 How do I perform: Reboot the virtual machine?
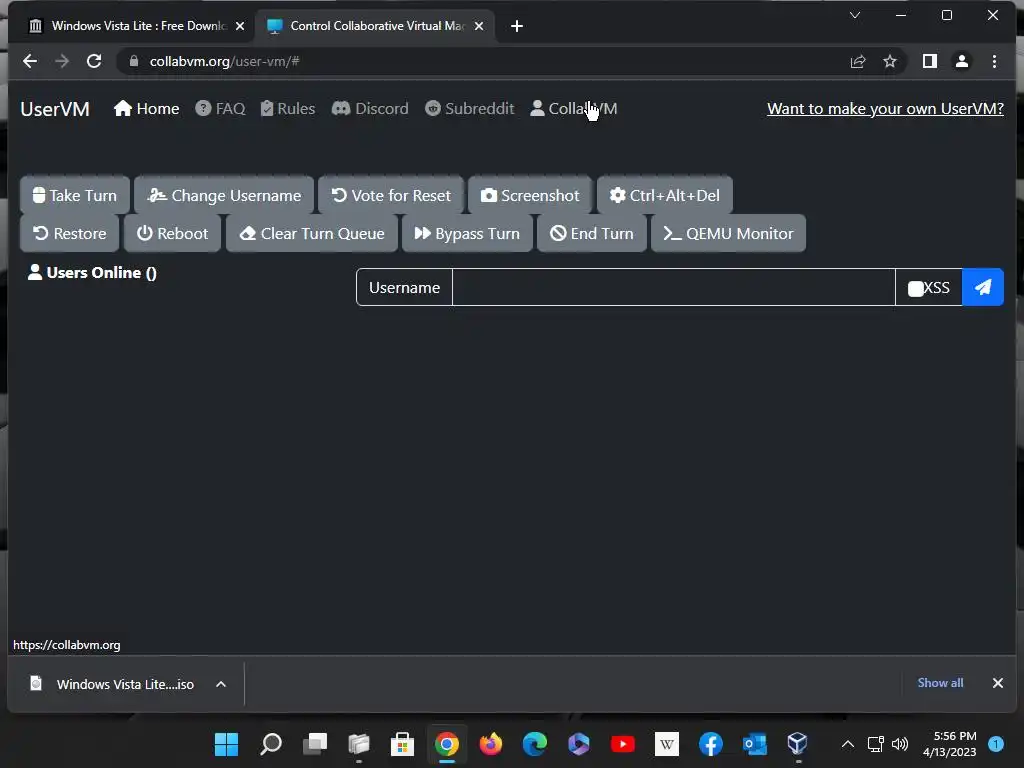click(172, 233)
